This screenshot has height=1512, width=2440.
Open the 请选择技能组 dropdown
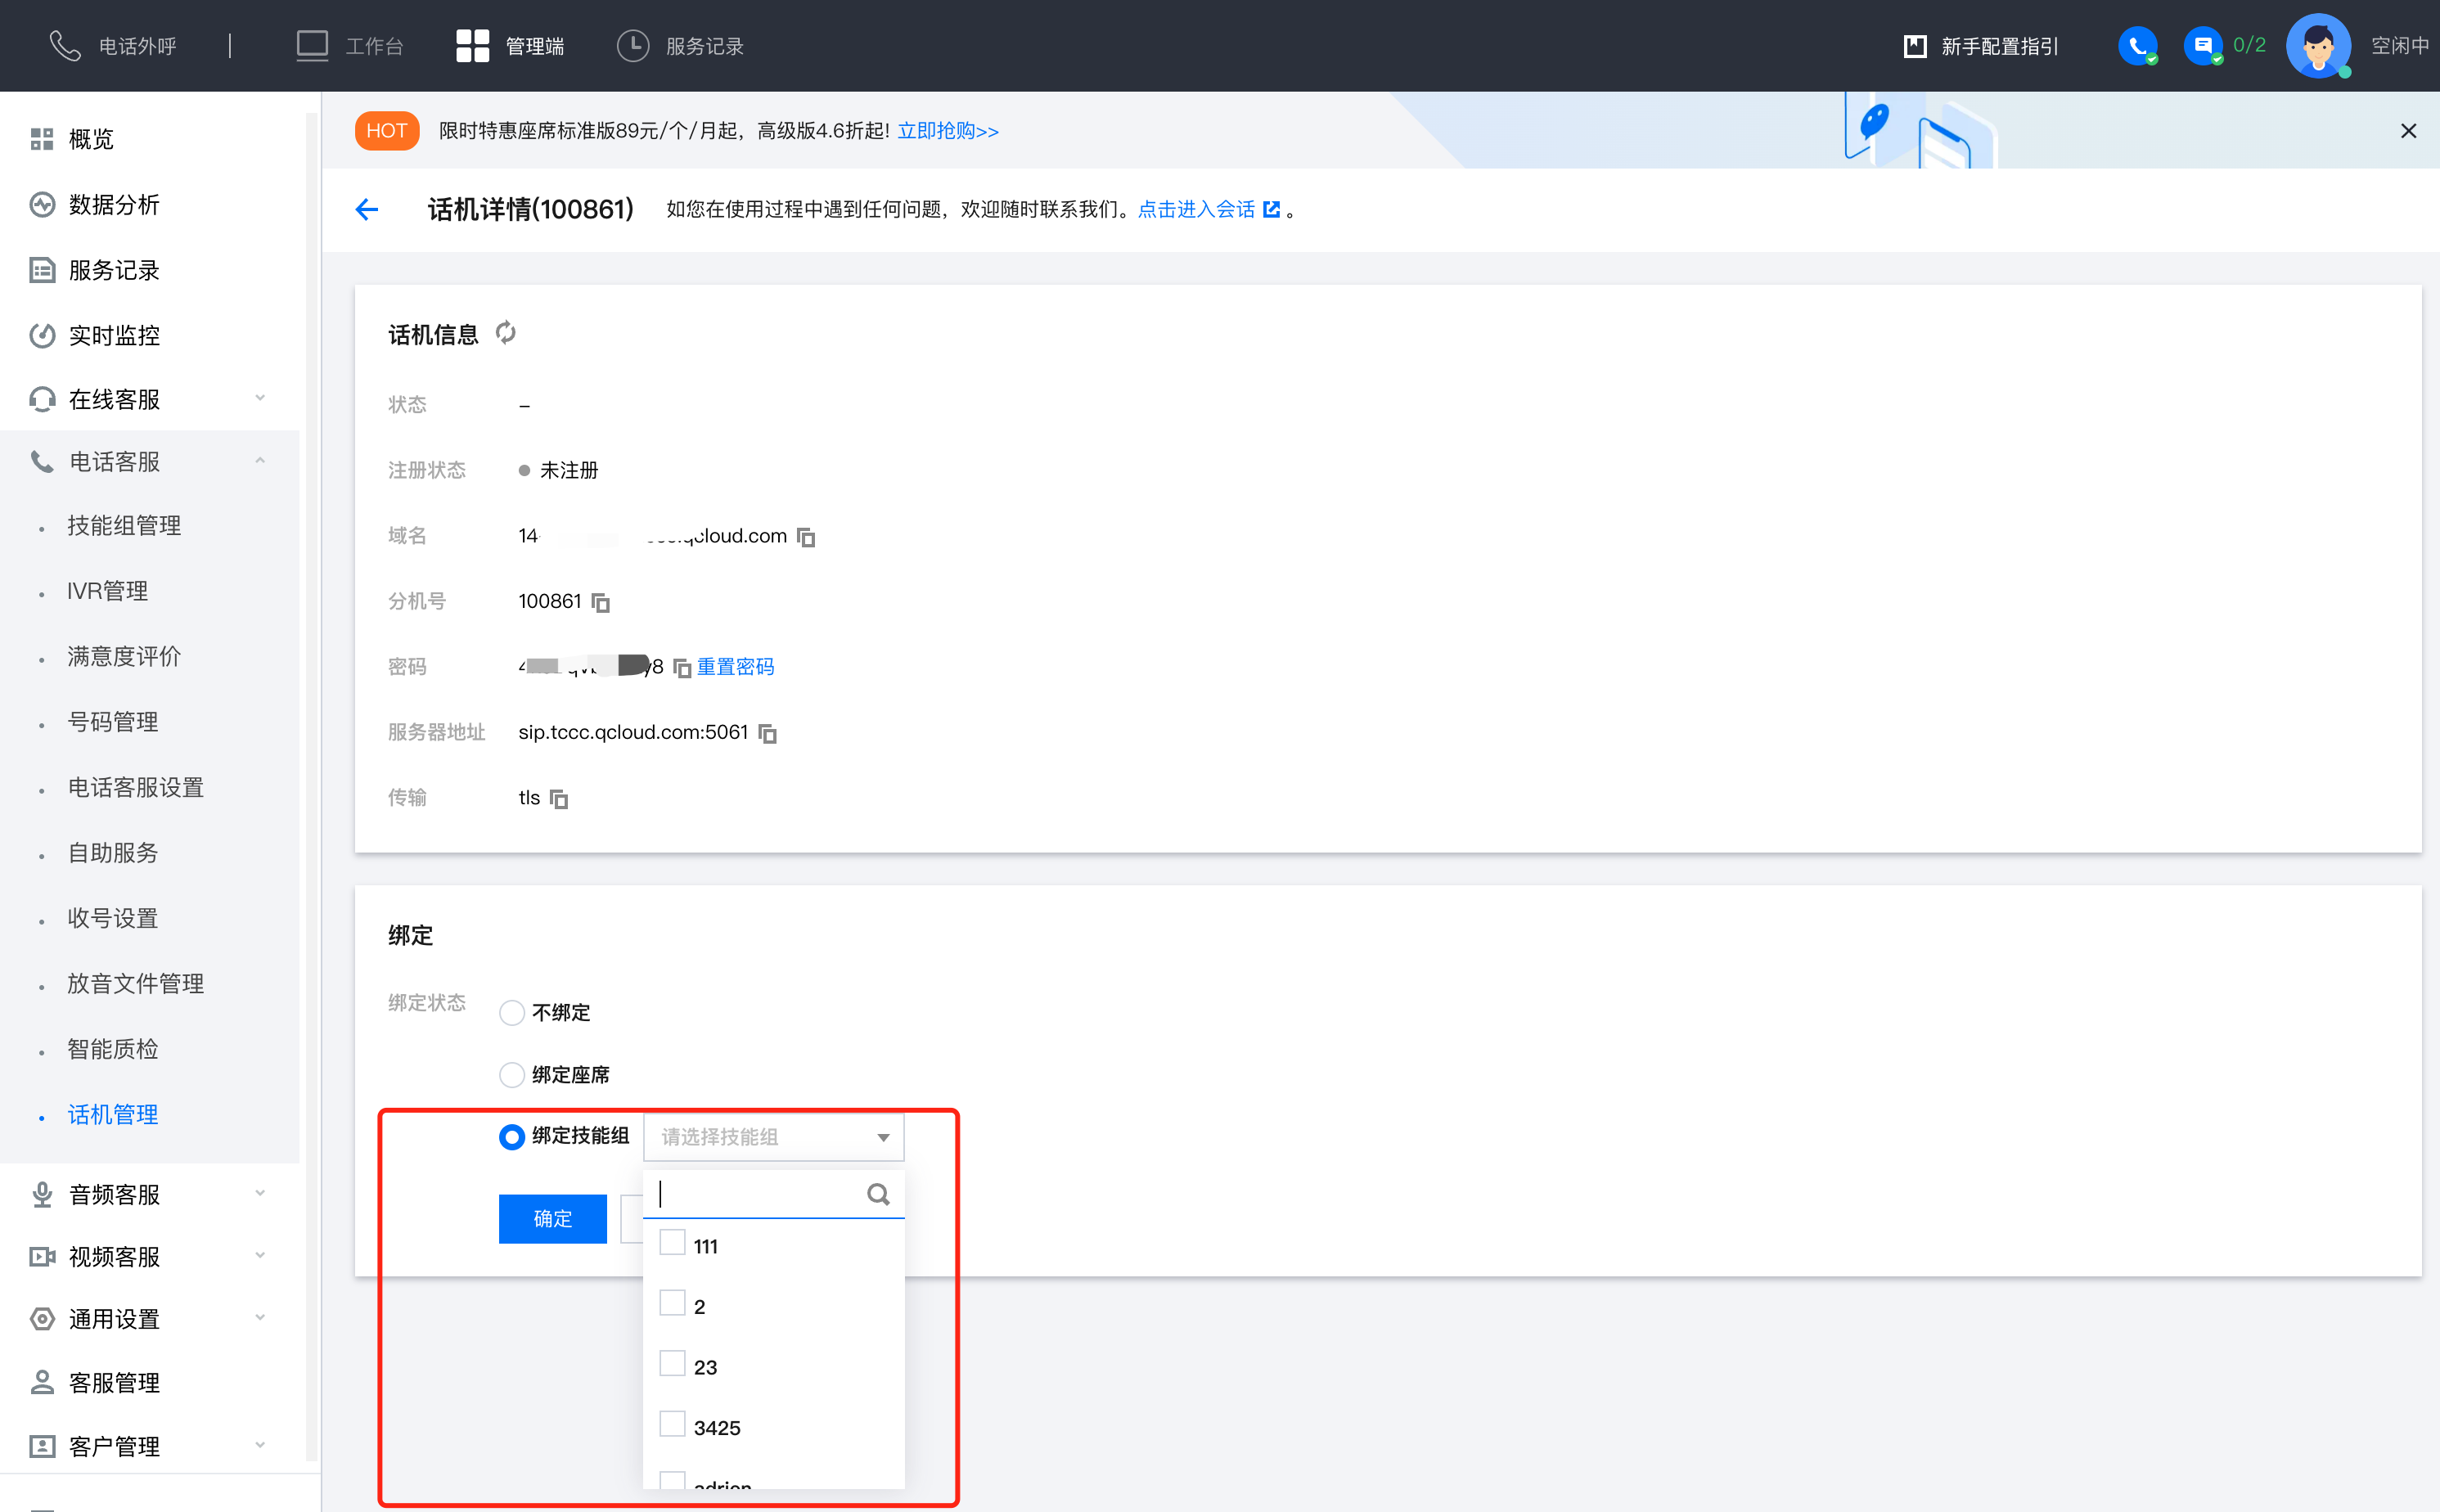pyautogui.click(x=774, y=1137)
